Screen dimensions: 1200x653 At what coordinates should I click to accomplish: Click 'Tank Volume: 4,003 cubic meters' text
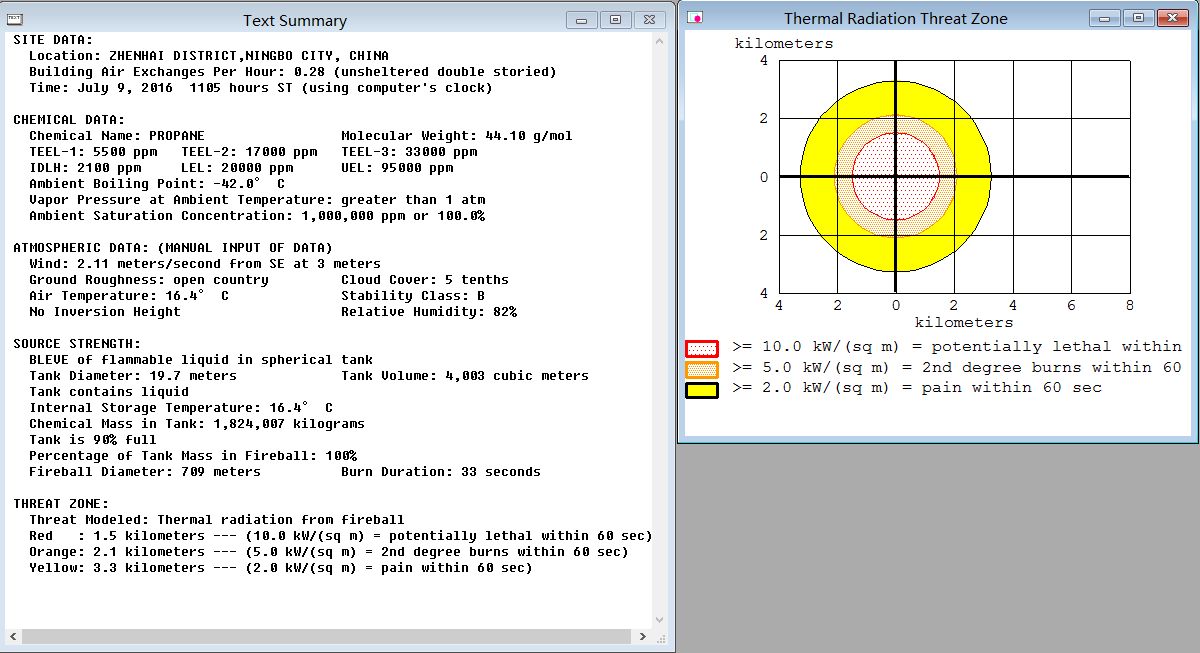465,376
